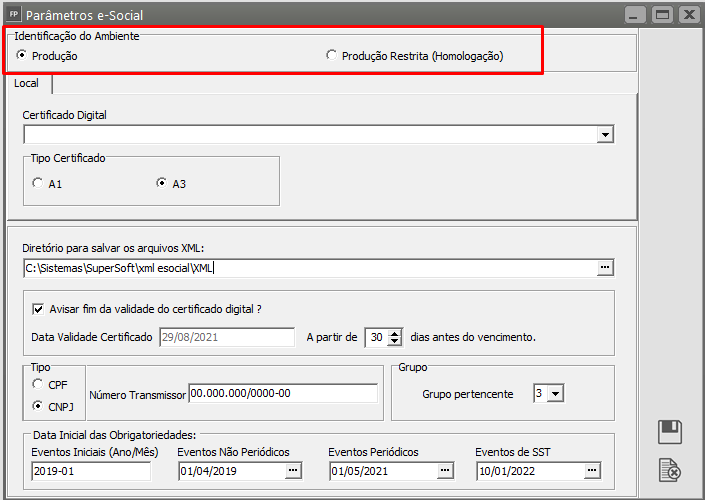Select the Produção environment radio button
This screenshot has height=500, width=705.
(x=21, y=55)
